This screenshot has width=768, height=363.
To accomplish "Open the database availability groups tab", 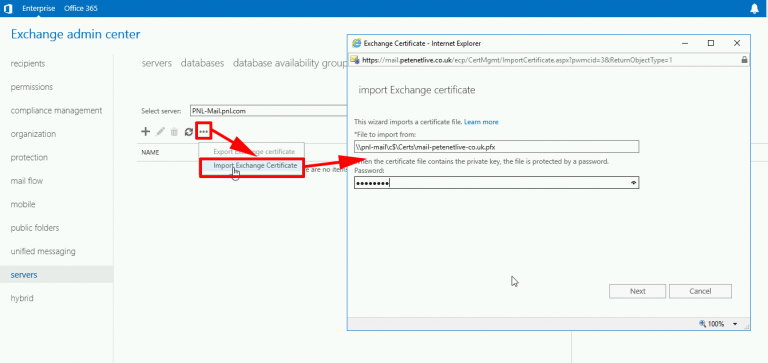I will coord(290,63).
